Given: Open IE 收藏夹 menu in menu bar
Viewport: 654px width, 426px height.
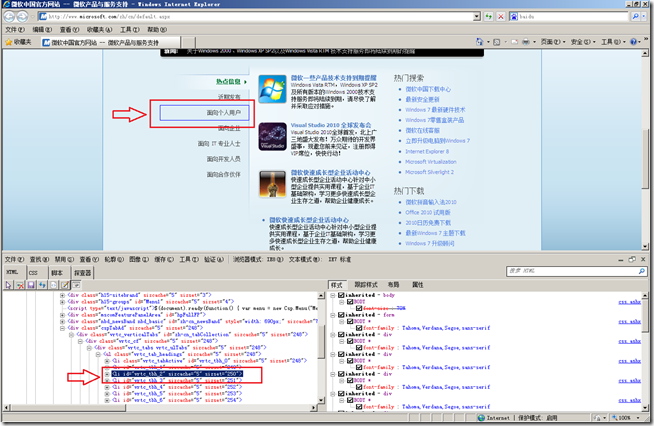Looking at the screenshot, I should click(99, 30).
